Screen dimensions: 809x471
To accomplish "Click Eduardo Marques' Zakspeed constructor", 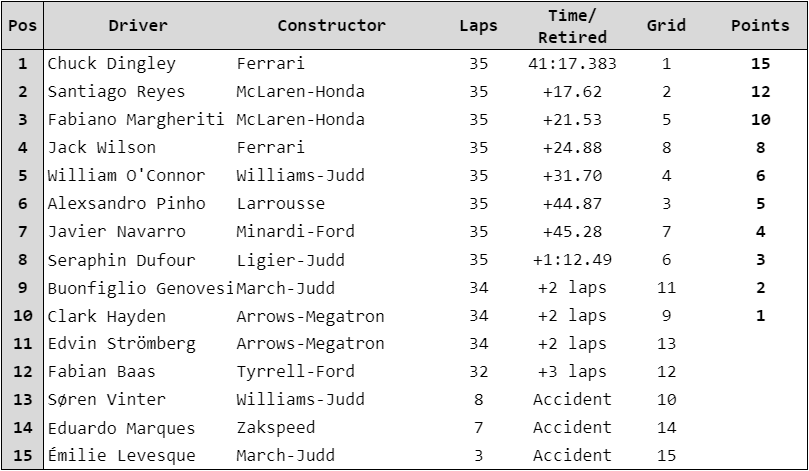I will [275, 428].
